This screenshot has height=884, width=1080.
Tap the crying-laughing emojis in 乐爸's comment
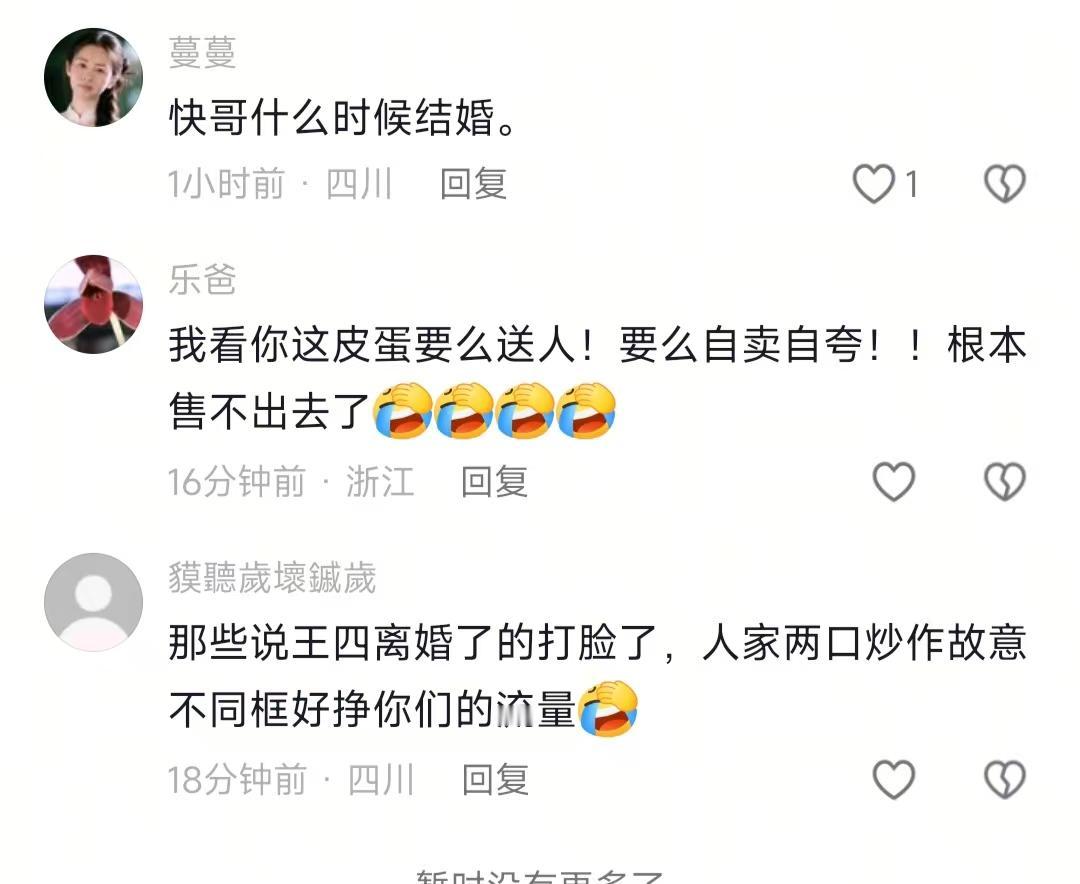point(495,411)
